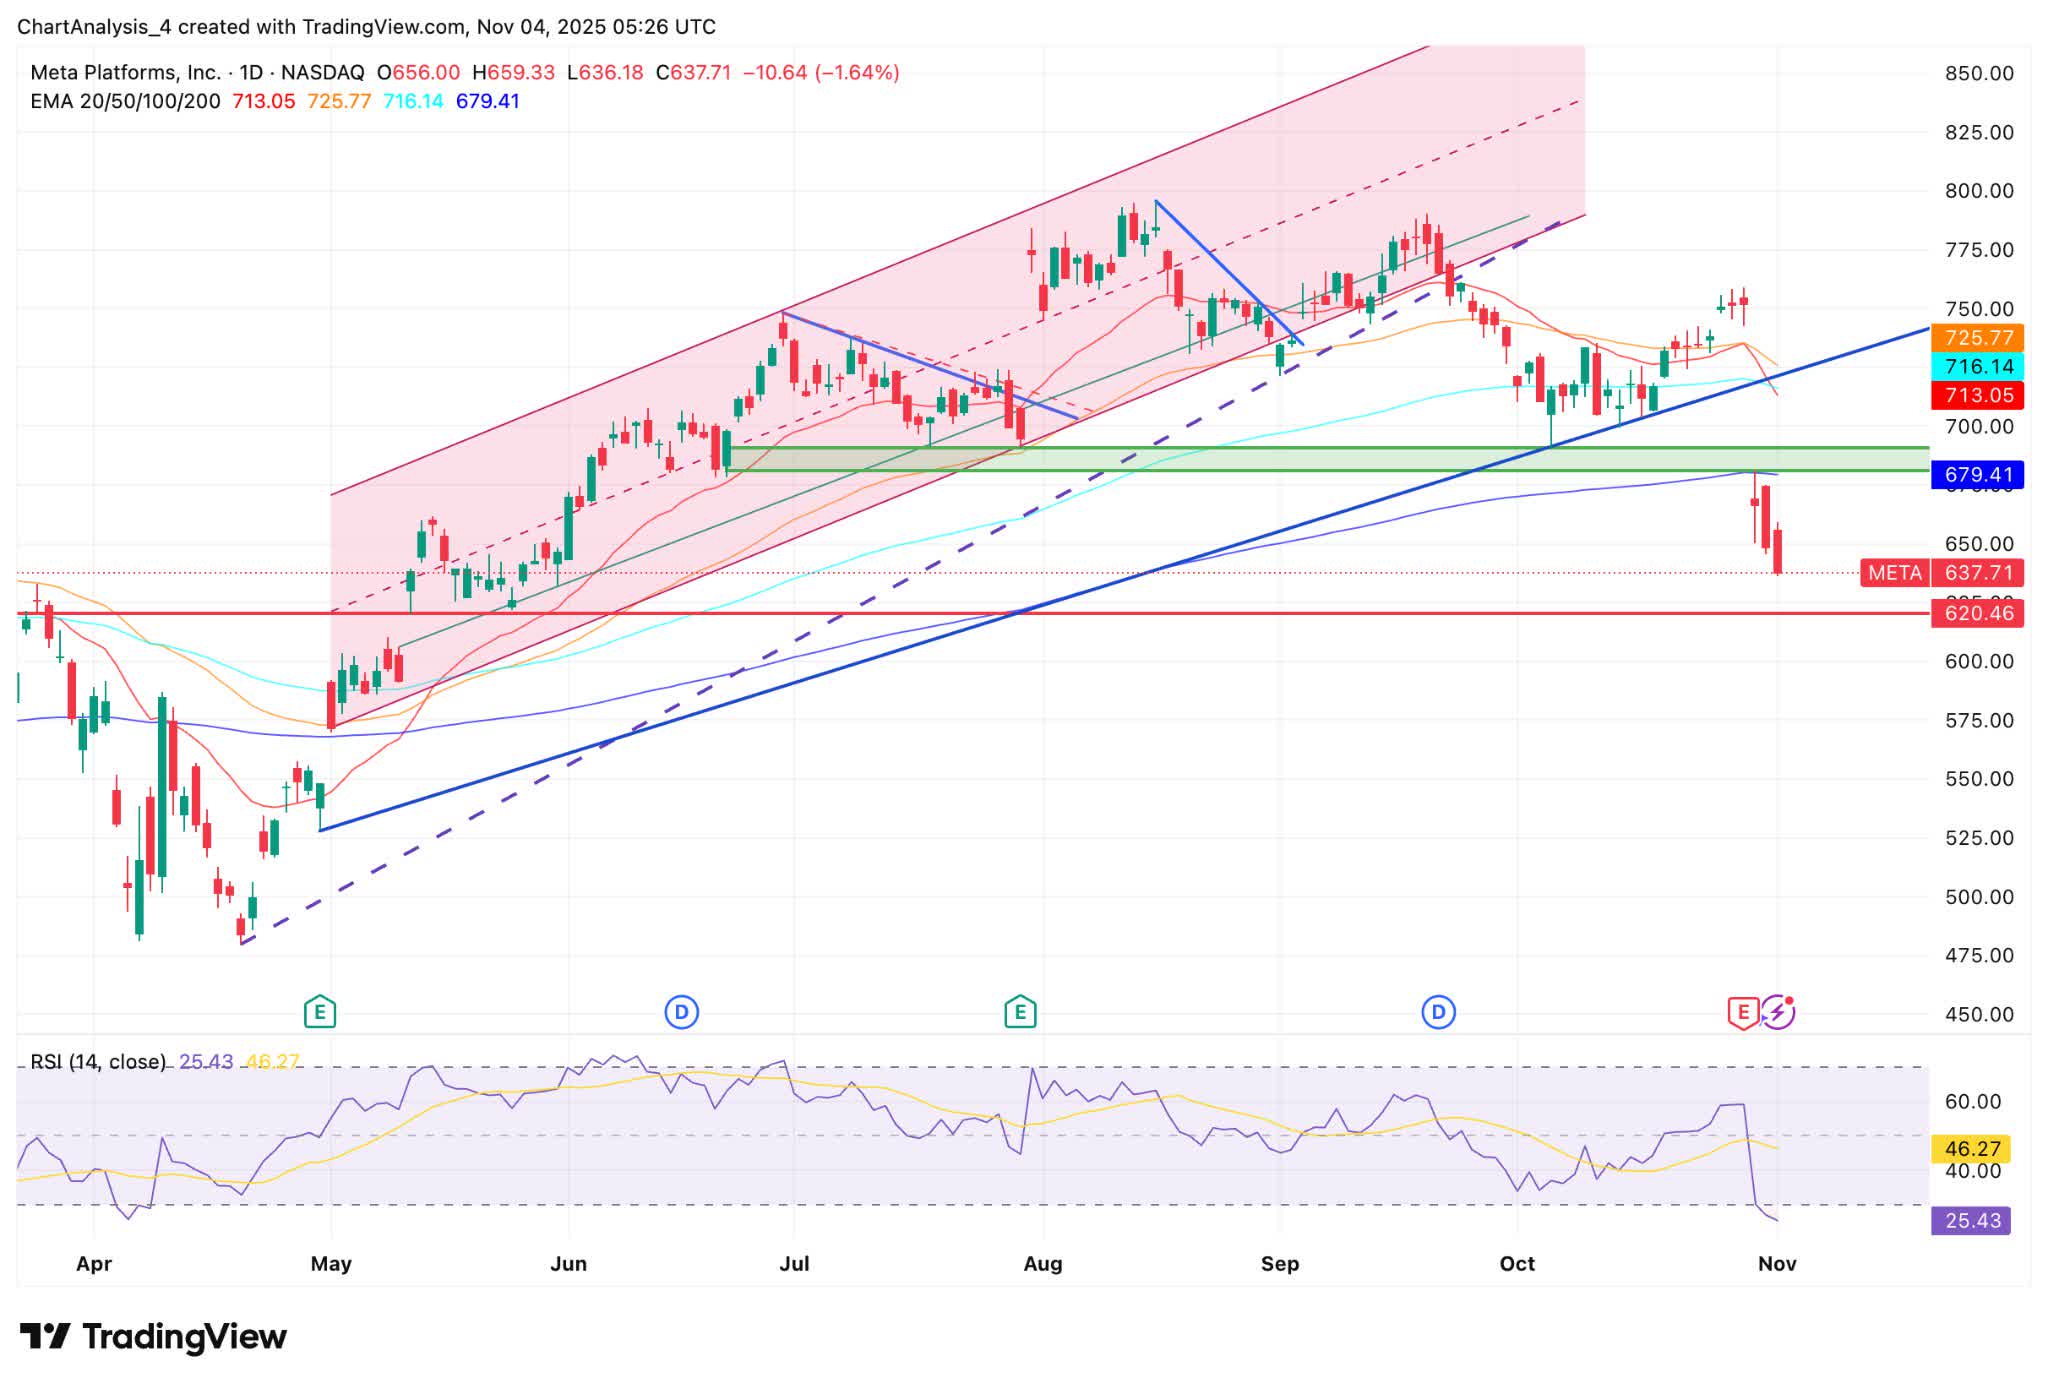Click the red META ticker price tag
Viewport: 2048px width, 1386px height.
click(1895, 573)
